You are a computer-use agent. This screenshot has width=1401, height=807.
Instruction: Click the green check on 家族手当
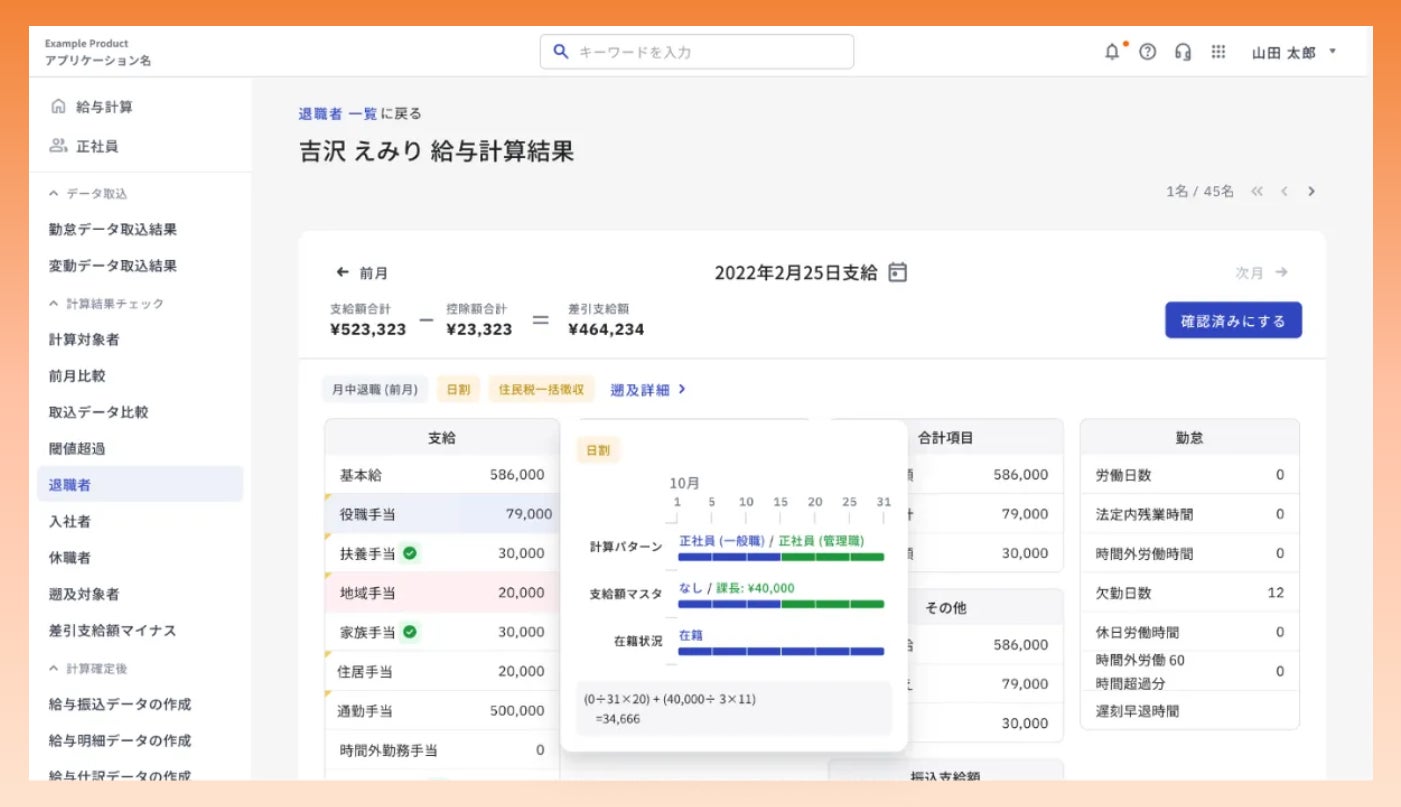click(x=410, y=632)
